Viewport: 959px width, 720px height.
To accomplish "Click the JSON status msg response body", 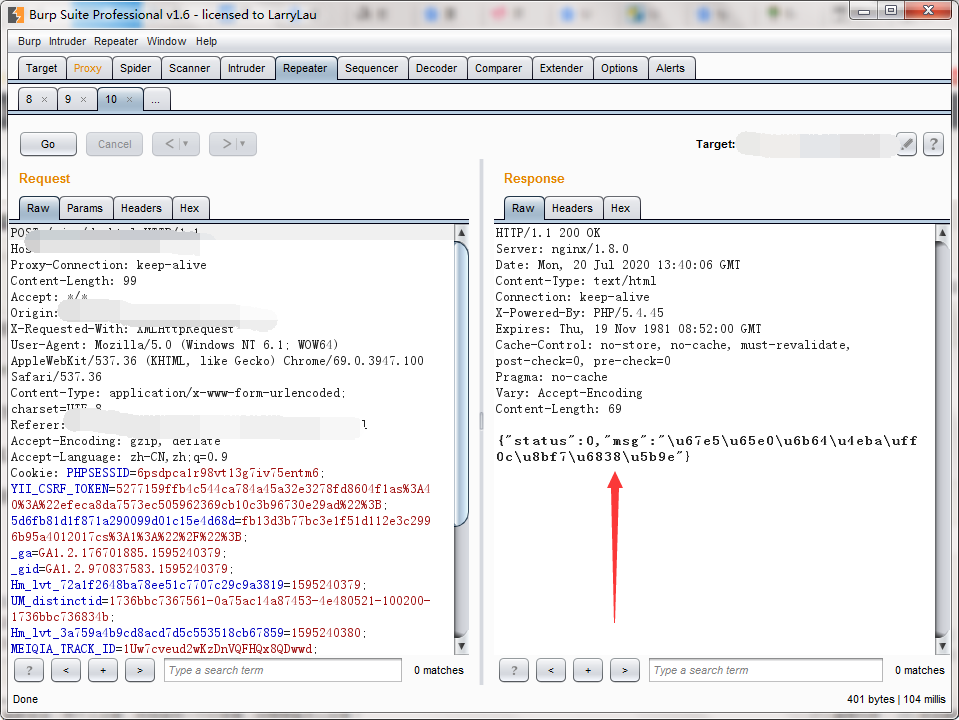I will tap(707, 448).
